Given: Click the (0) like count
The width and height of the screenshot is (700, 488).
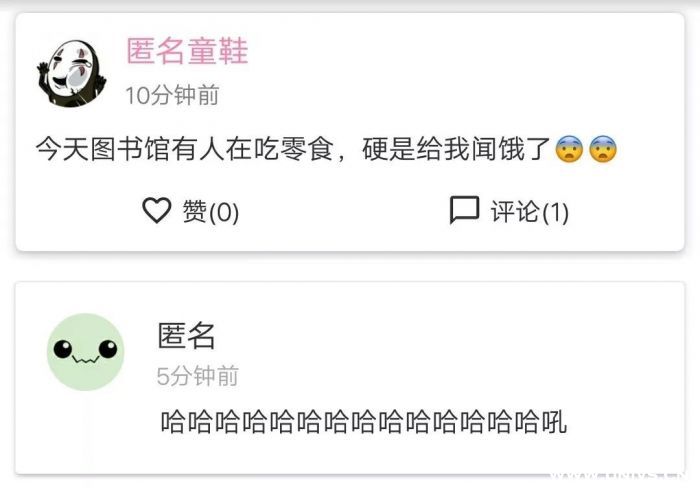Looking at the screenshot, I should (x=224, y=212).
